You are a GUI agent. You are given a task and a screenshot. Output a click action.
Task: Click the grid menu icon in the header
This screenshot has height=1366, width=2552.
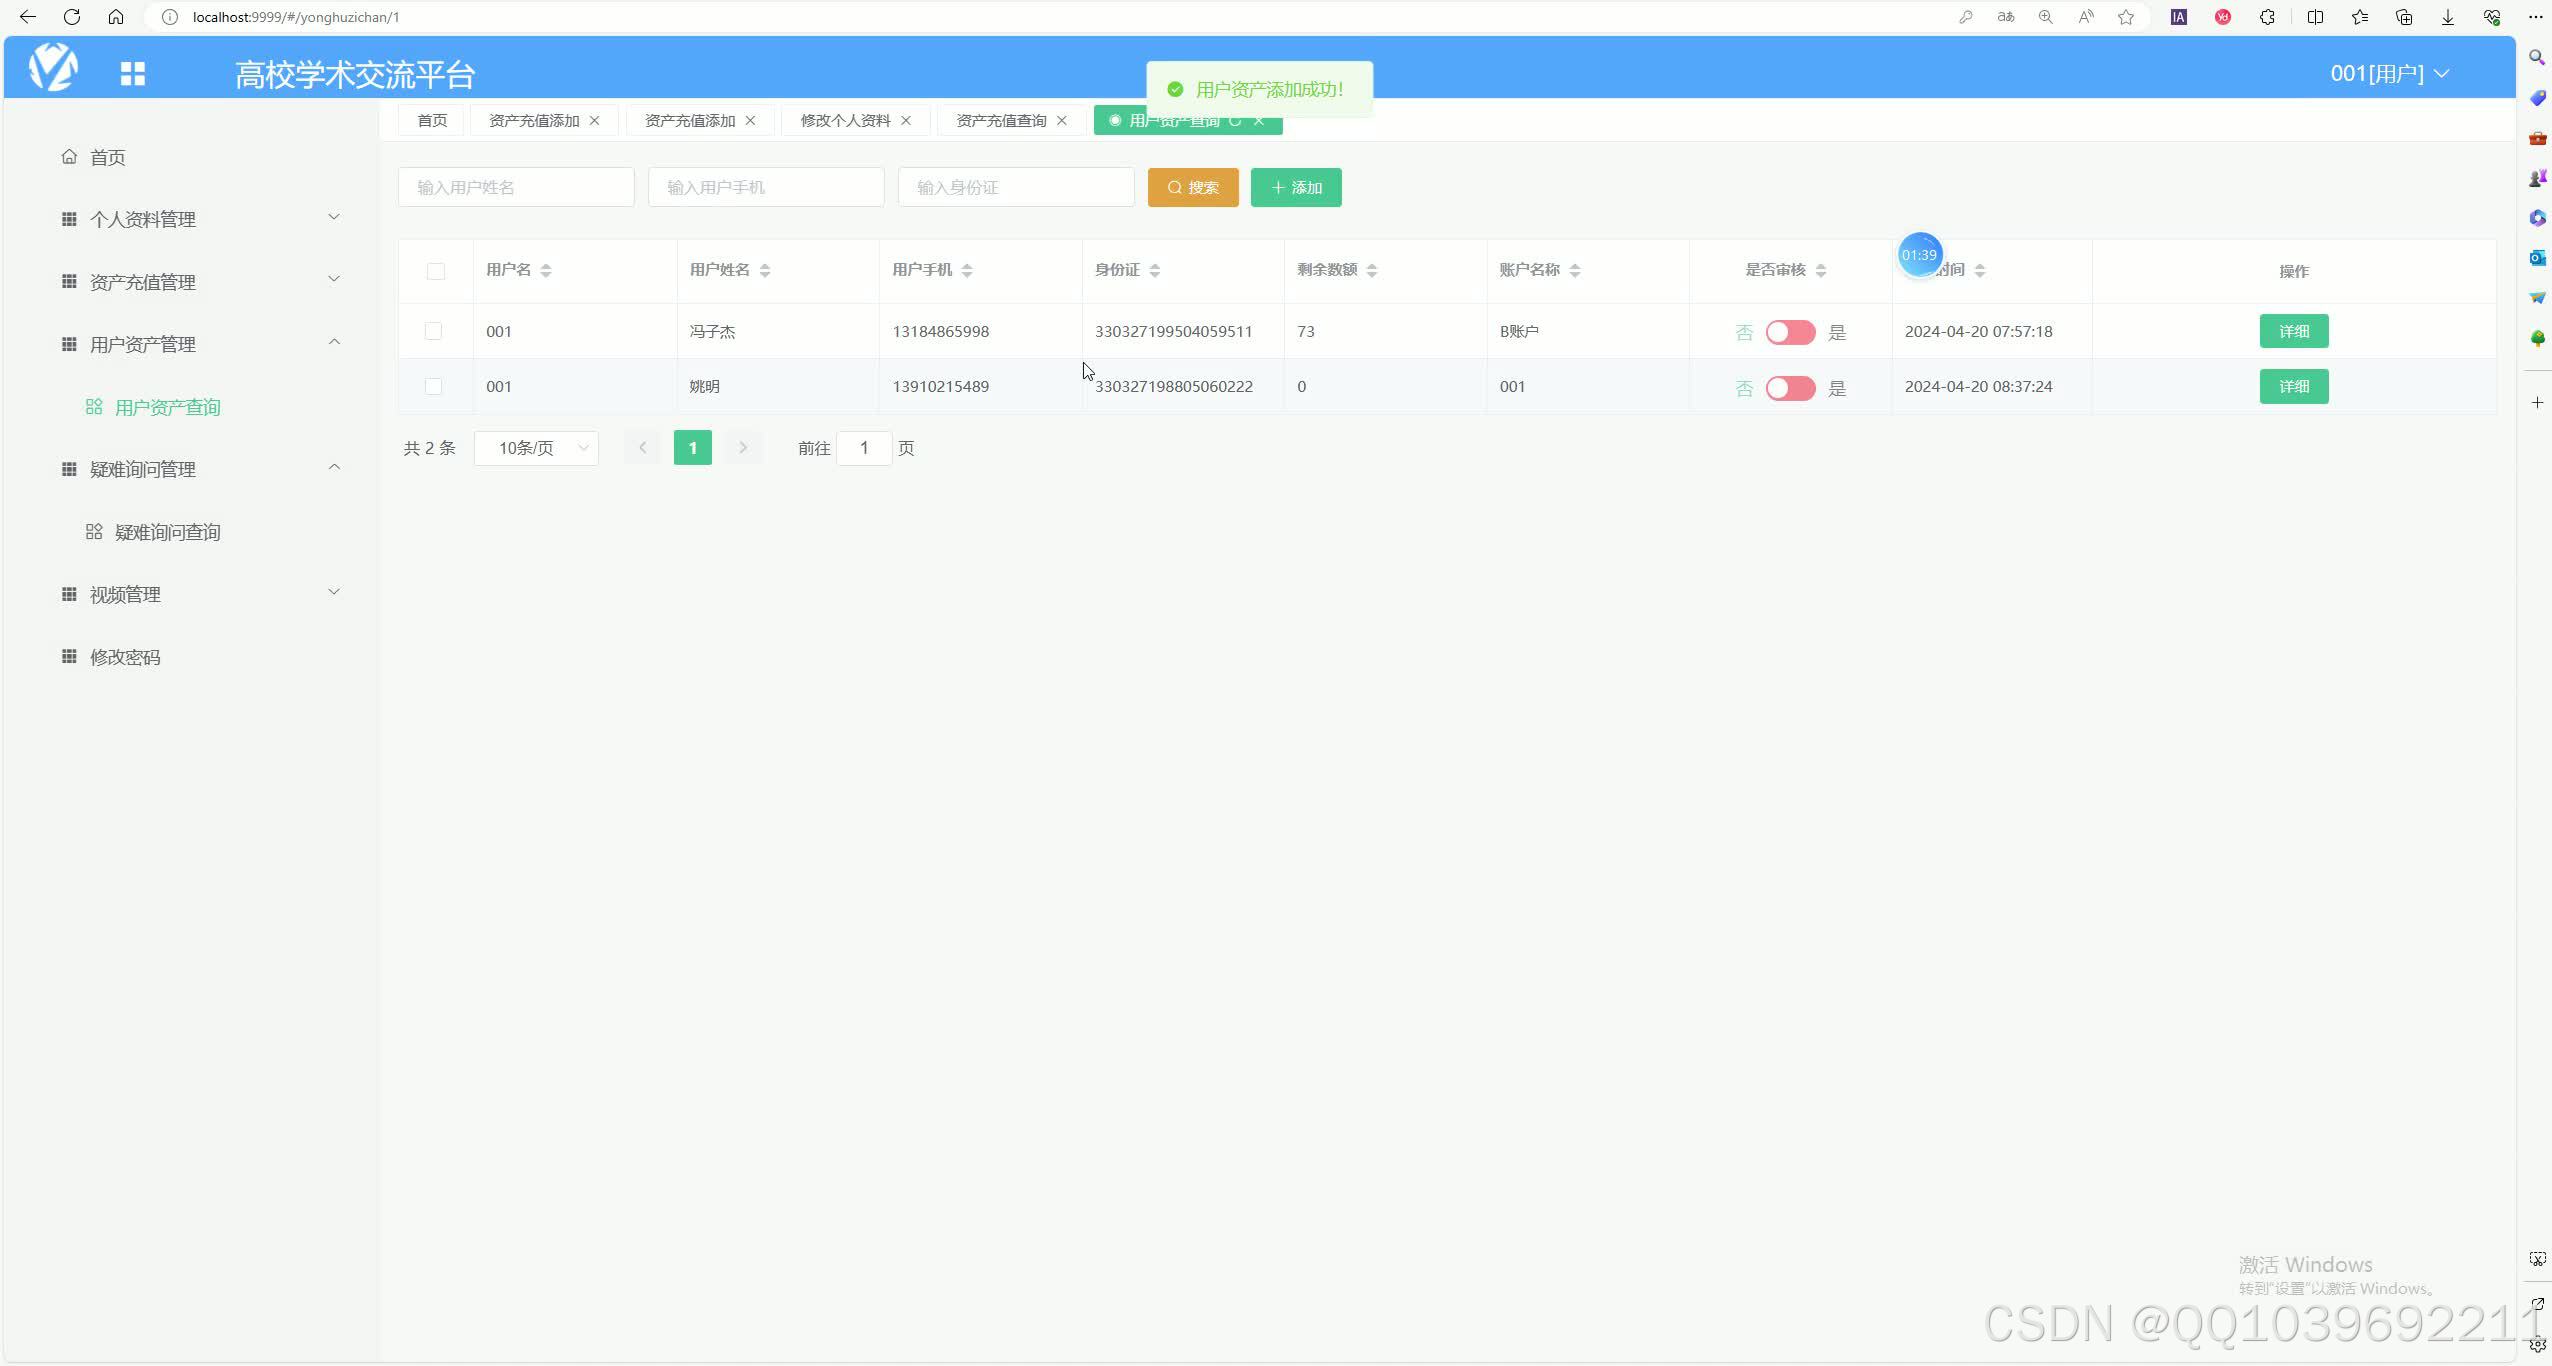click(x=133, y=73)
